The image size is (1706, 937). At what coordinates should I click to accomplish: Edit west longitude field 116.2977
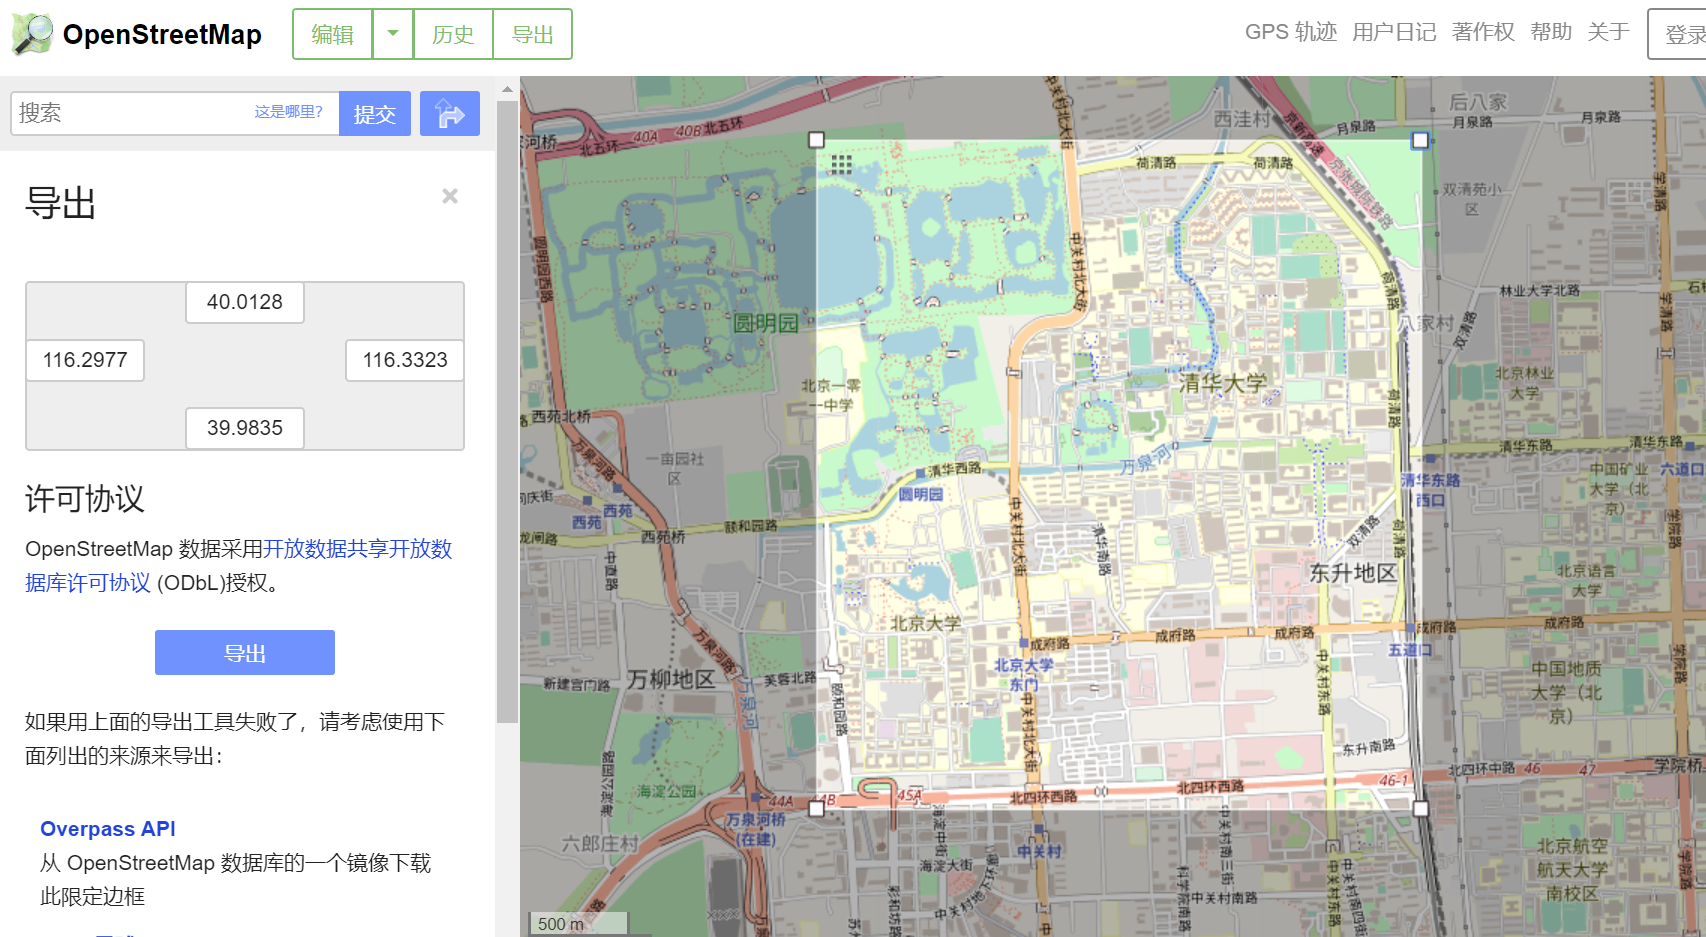click(85, 360)
